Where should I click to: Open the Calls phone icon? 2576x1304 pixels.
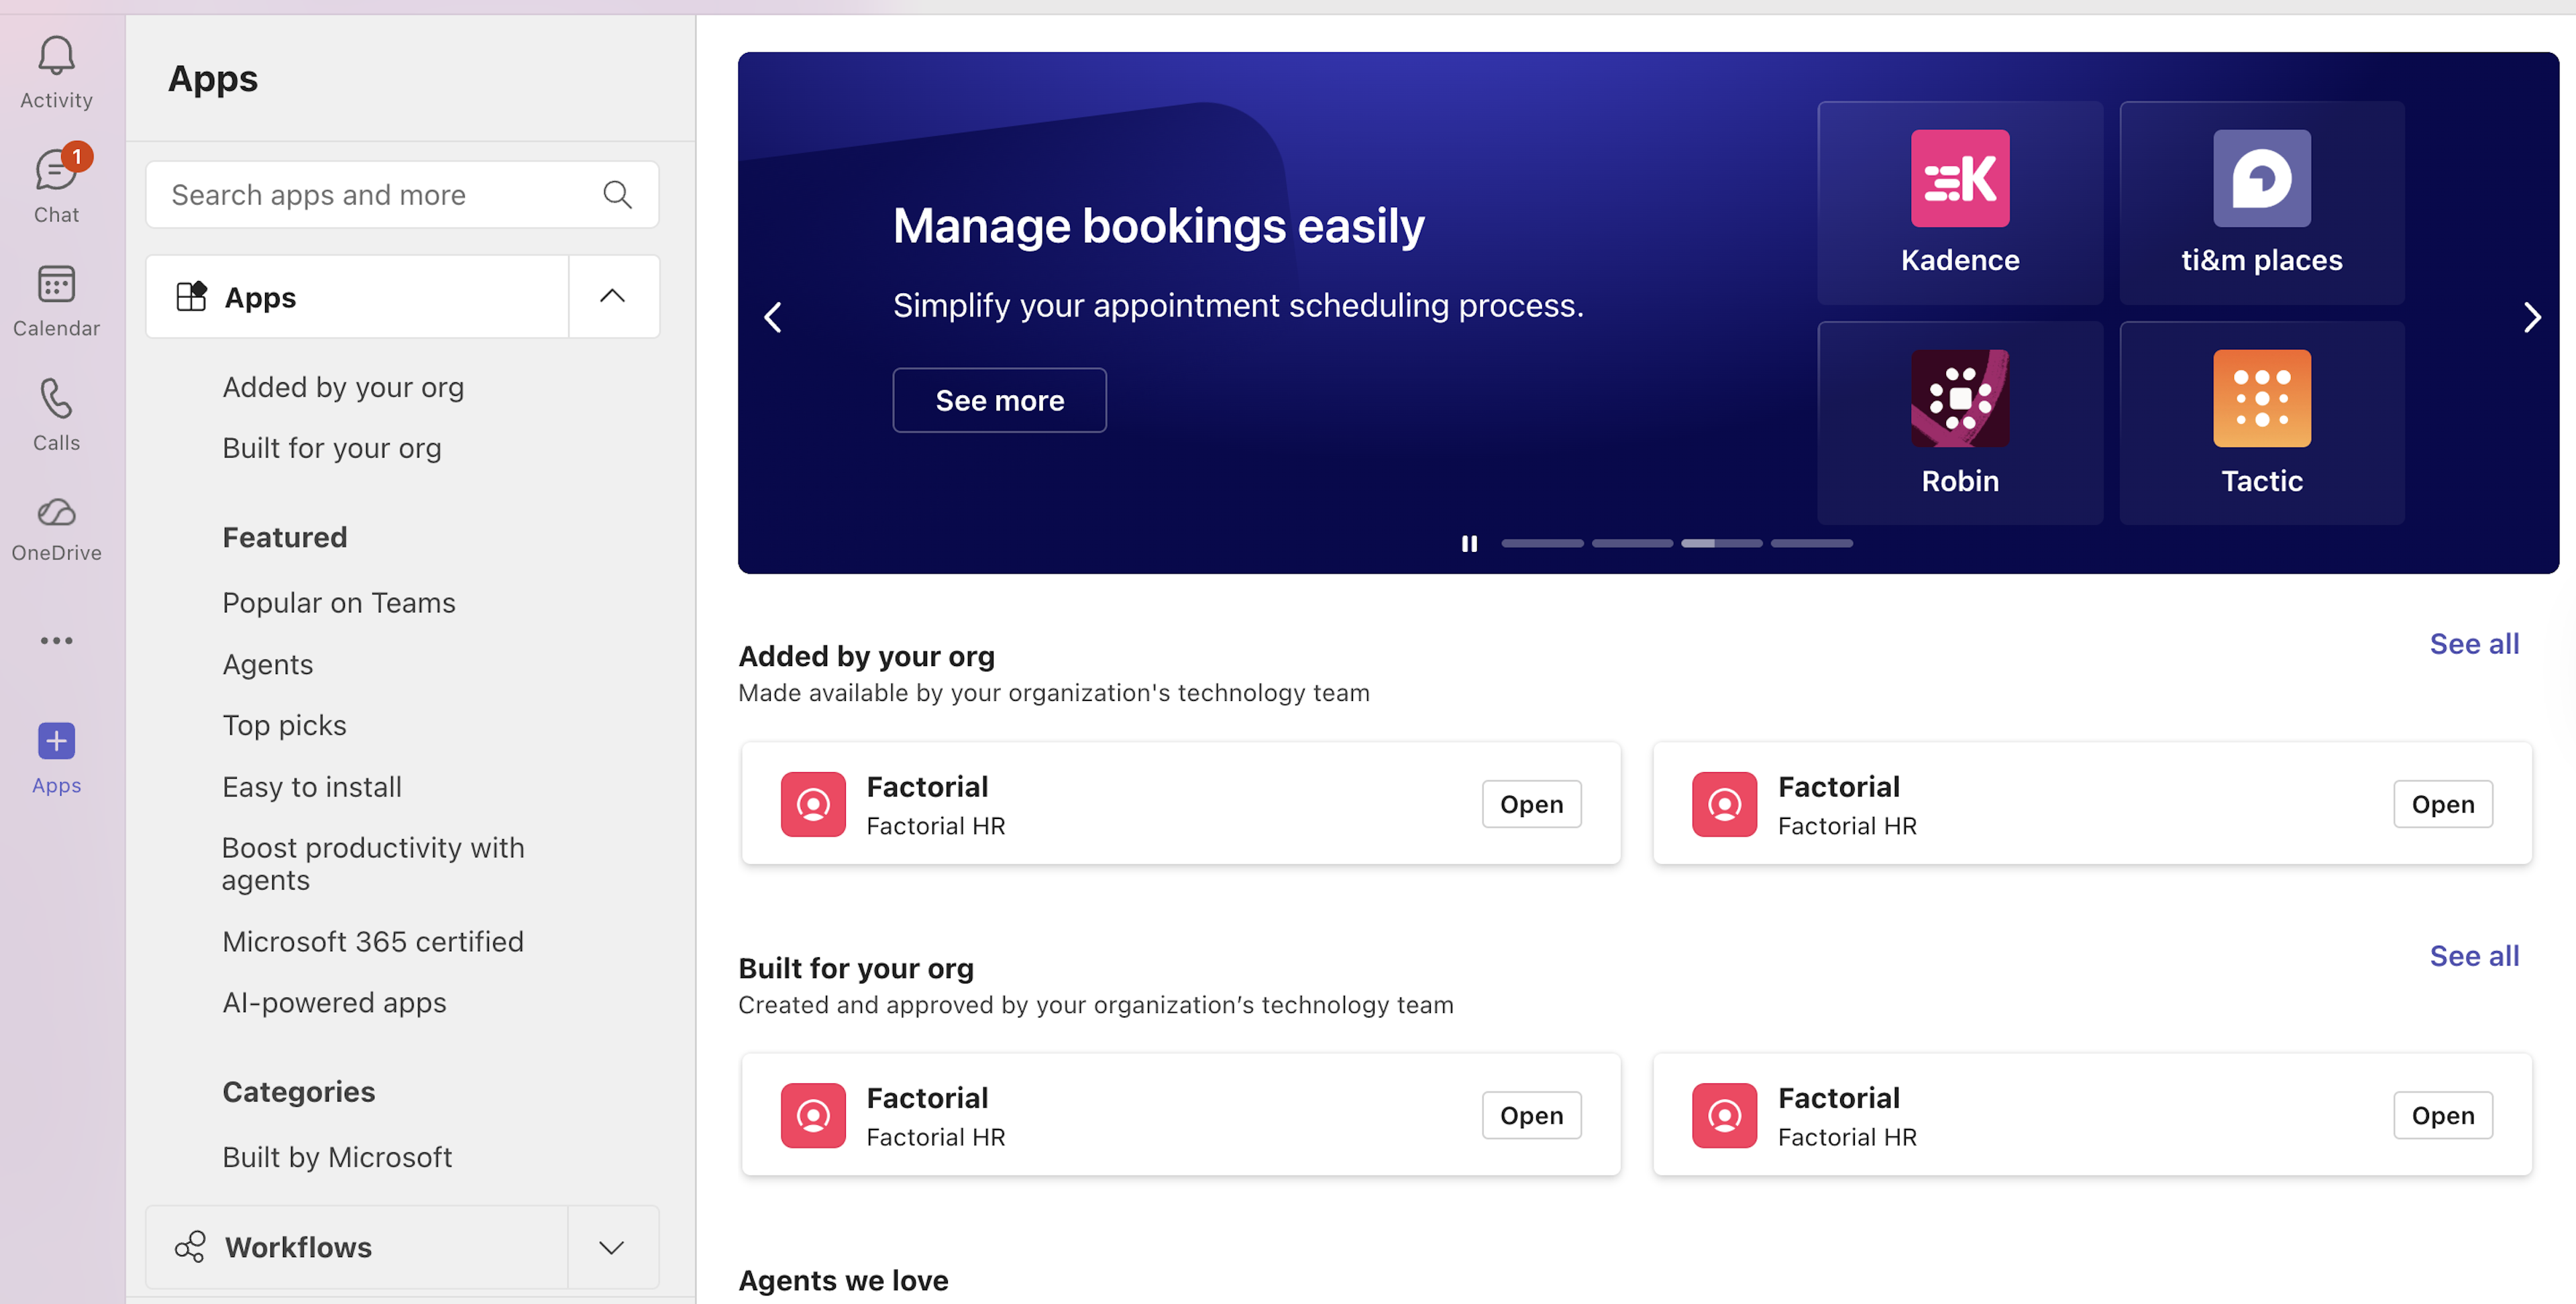(x=56, y=400)
